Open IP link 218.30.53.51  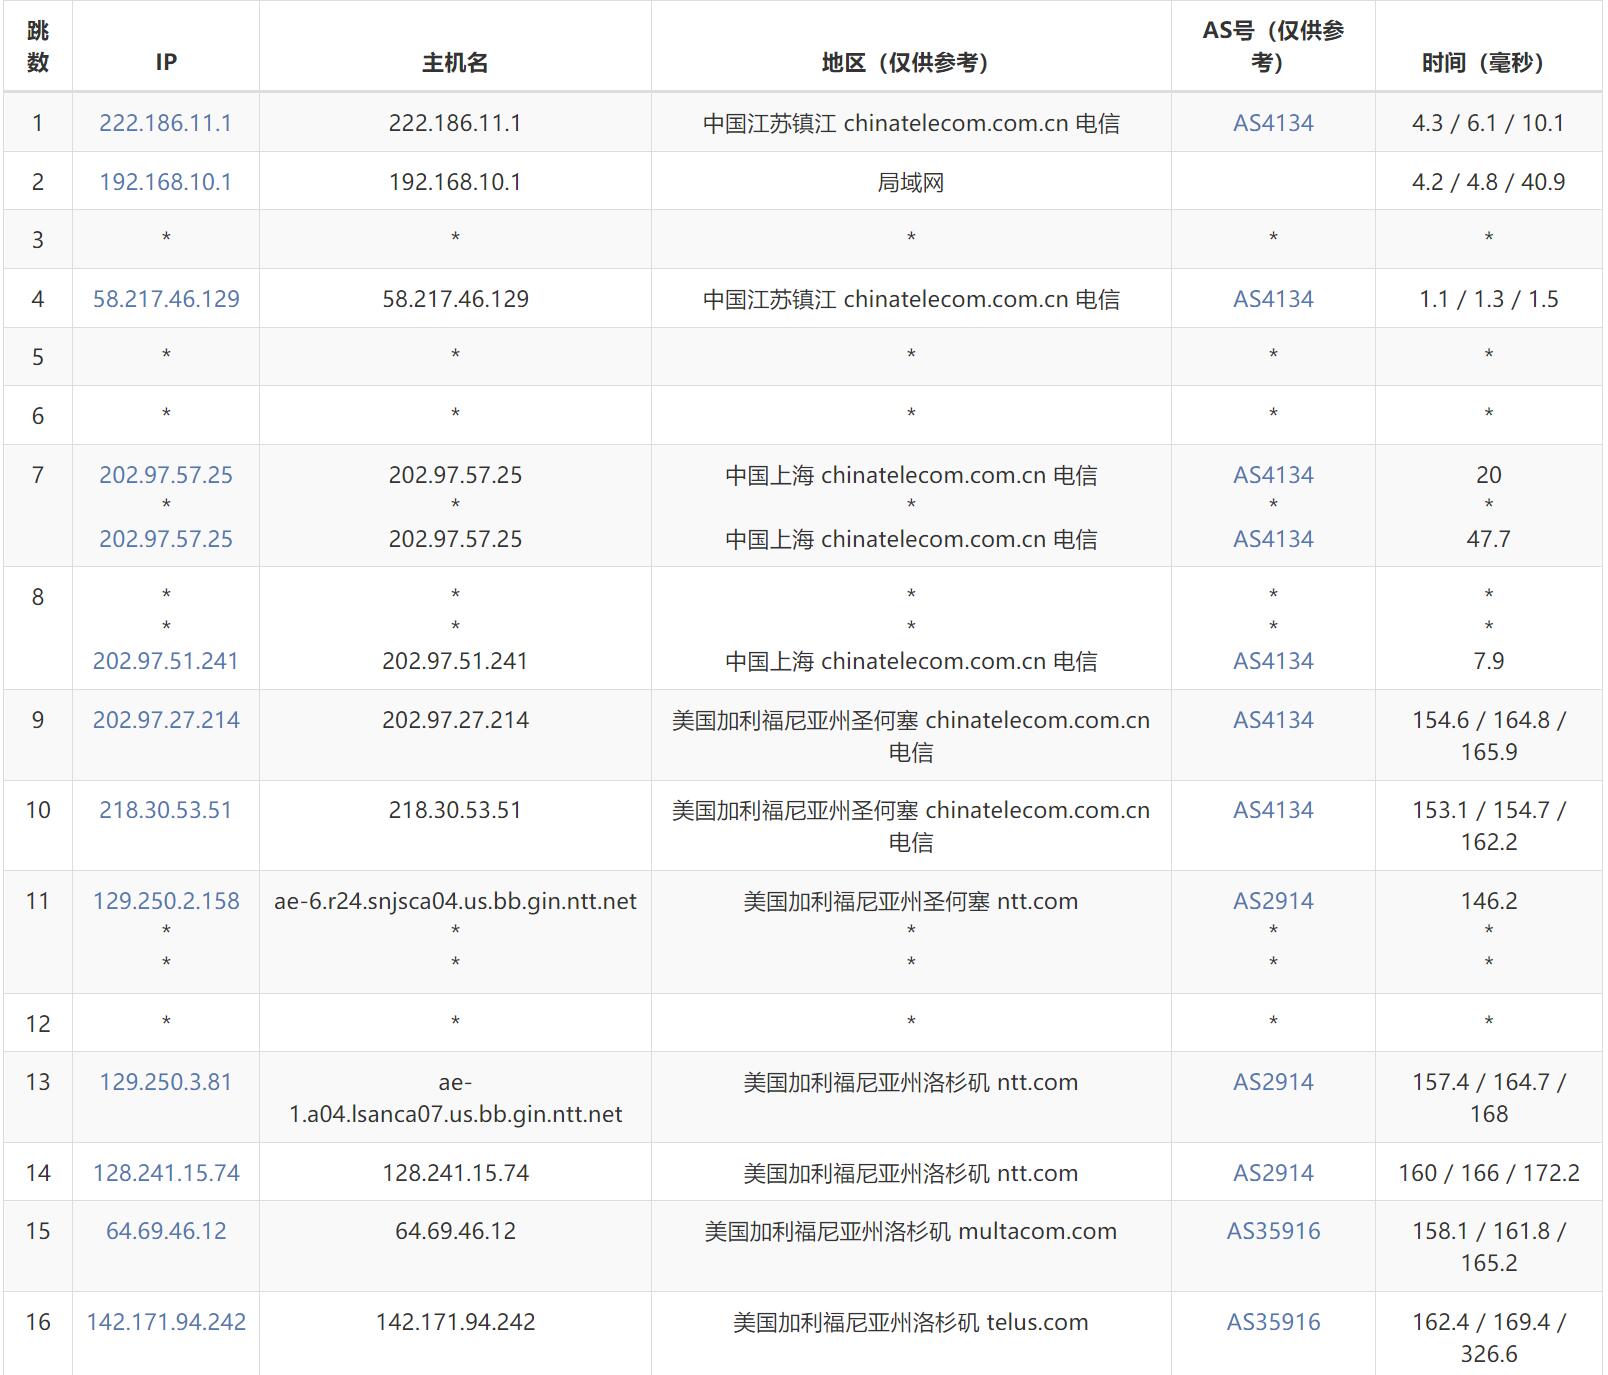pos(166,810)
